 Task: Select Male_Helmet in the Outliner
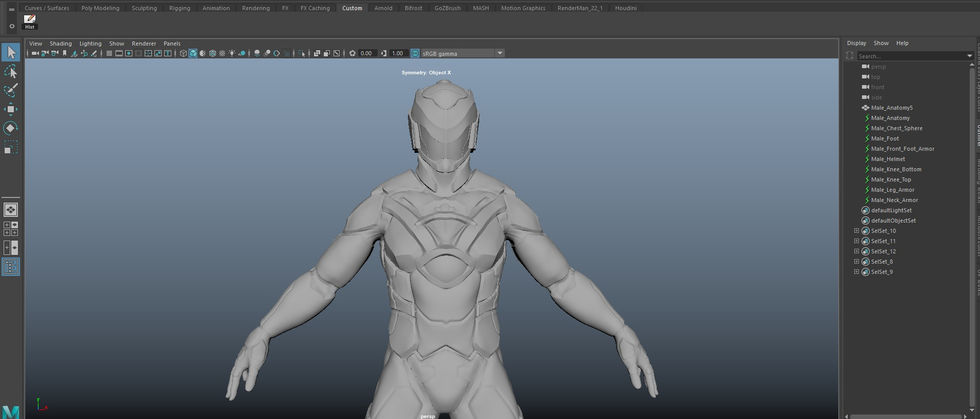[887, 159]
